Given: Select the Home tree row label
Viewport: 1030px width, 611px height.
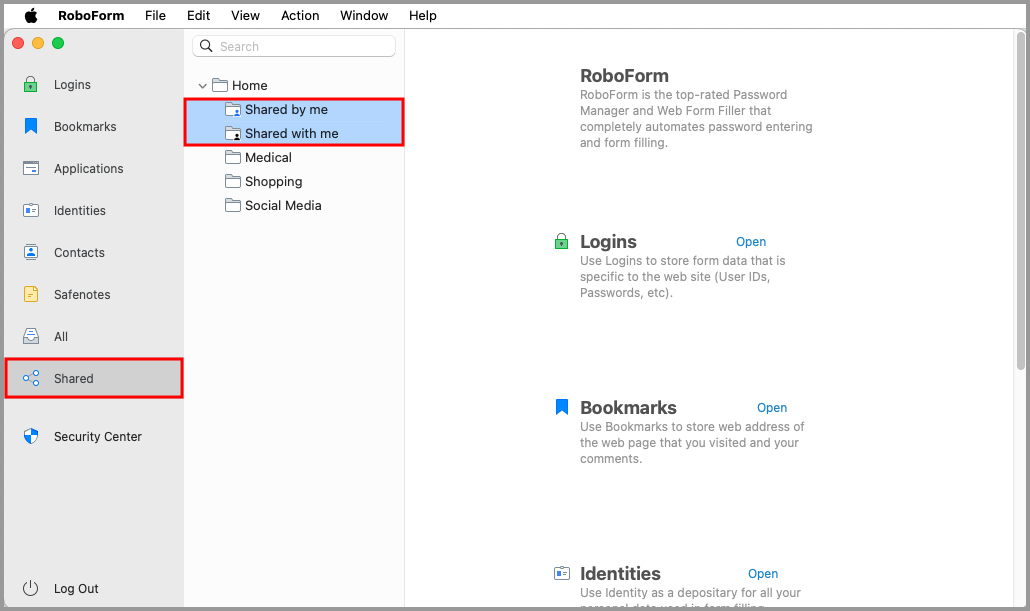Looking at the screenshot, I should pyautogui.click(x=250, y=85).
